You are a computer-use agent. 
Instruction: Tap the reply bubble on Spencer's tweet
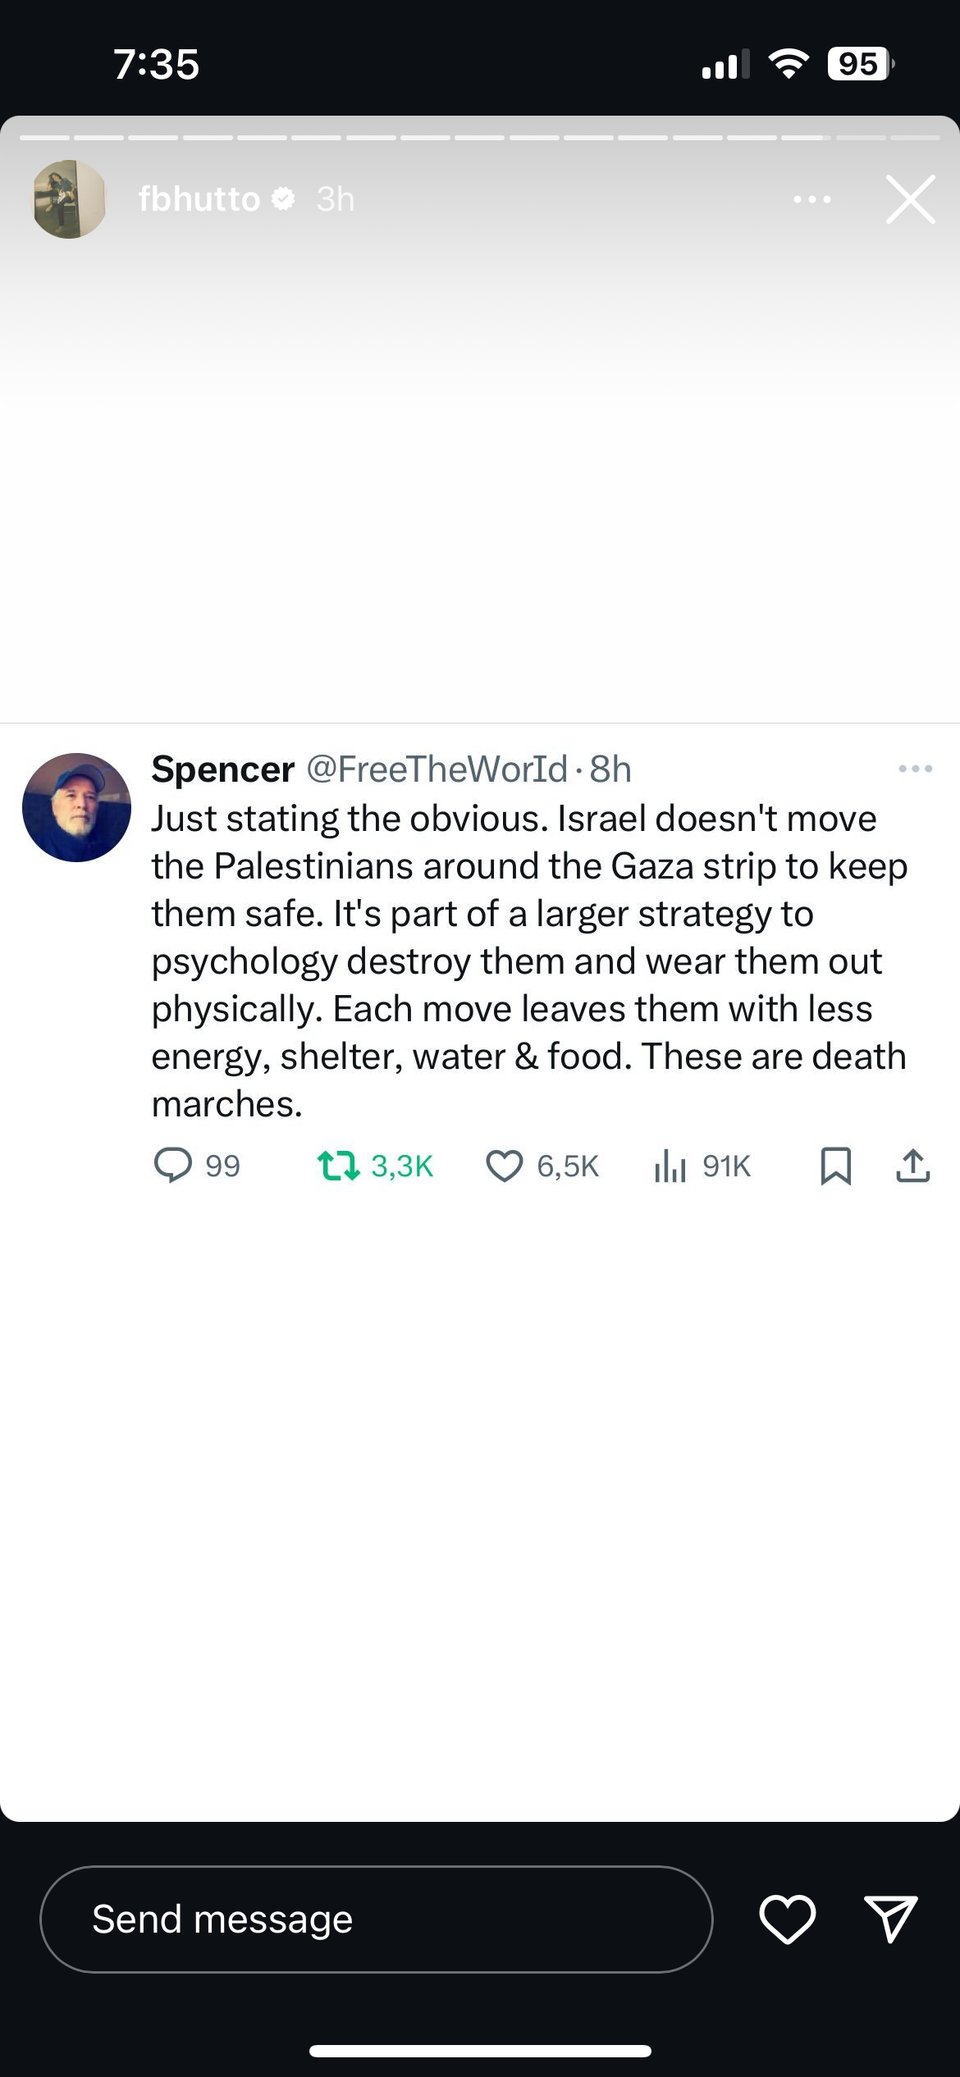coord(173,1165)
